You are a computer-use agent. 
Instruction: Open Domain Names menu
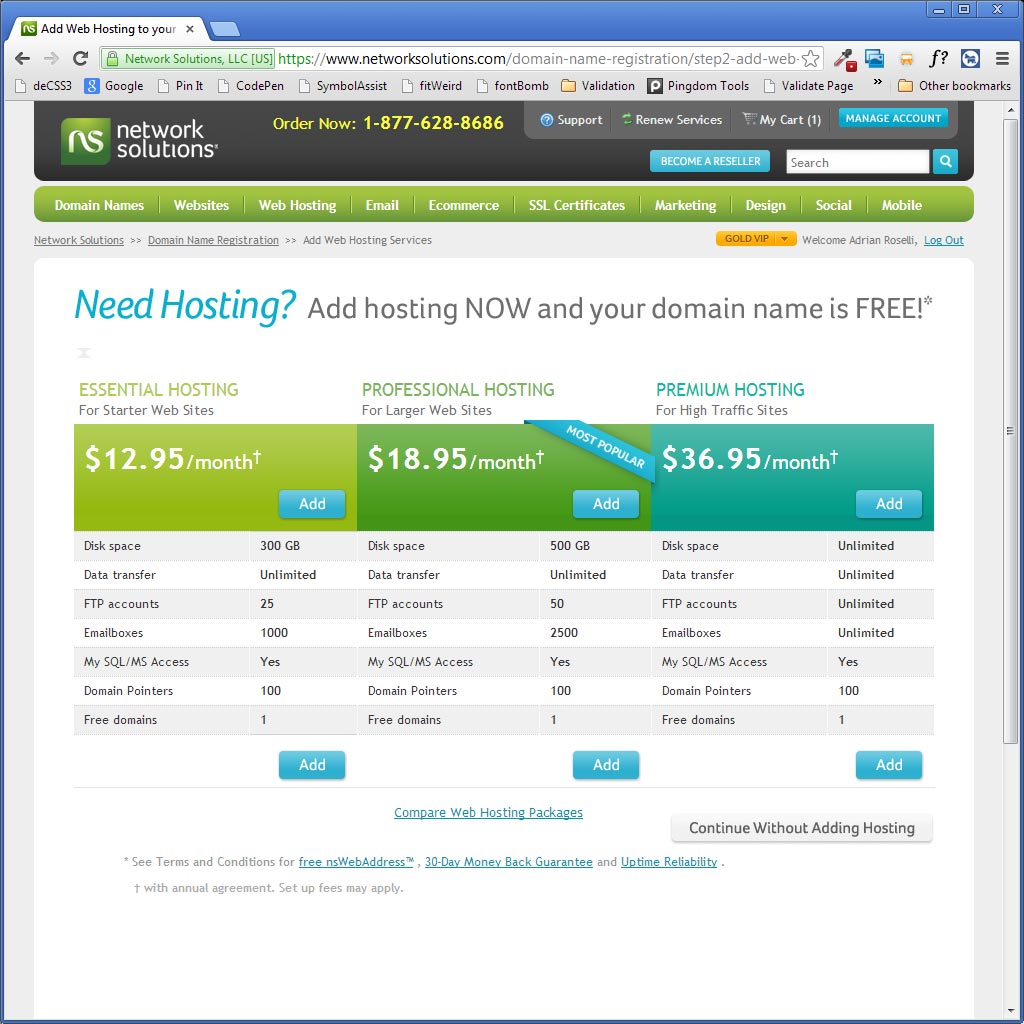pyautogui.click(x=99, y=205)
